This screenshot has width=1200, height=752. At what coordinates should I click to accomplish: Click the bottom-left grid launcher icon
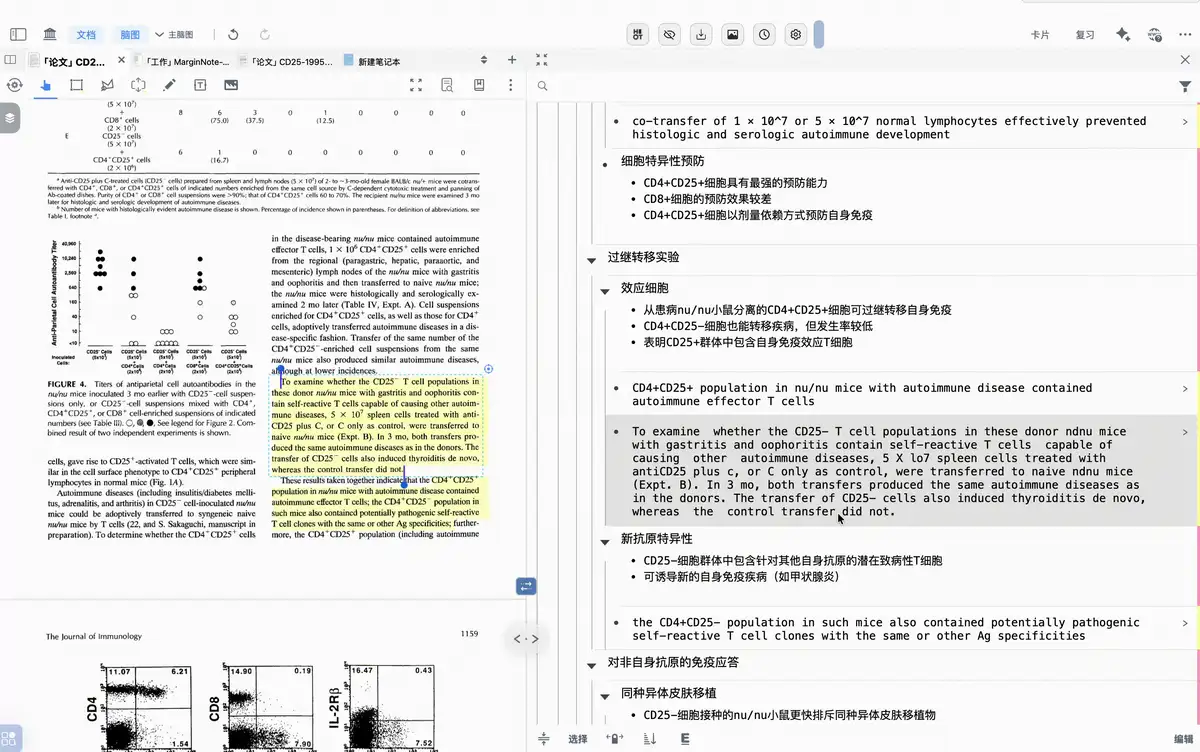click(12, 739)
